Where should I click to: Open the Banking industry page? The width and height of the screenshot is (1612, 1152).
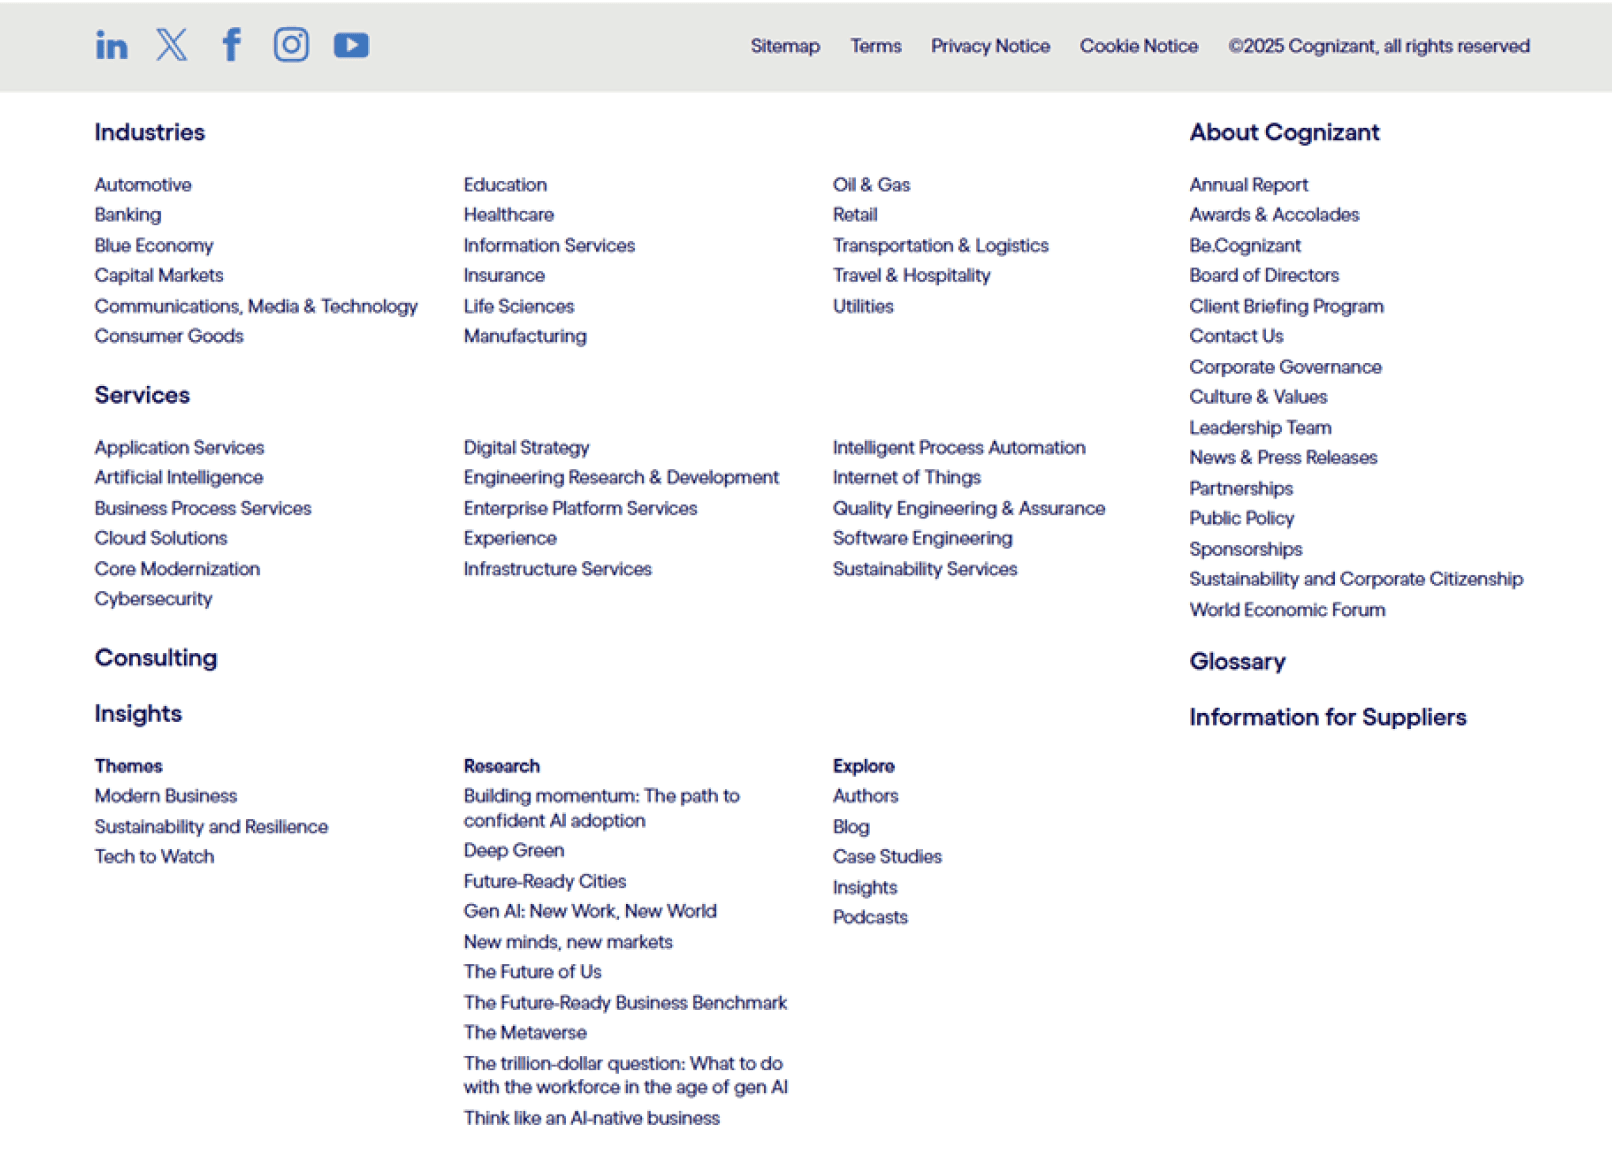tap(128, 215)
